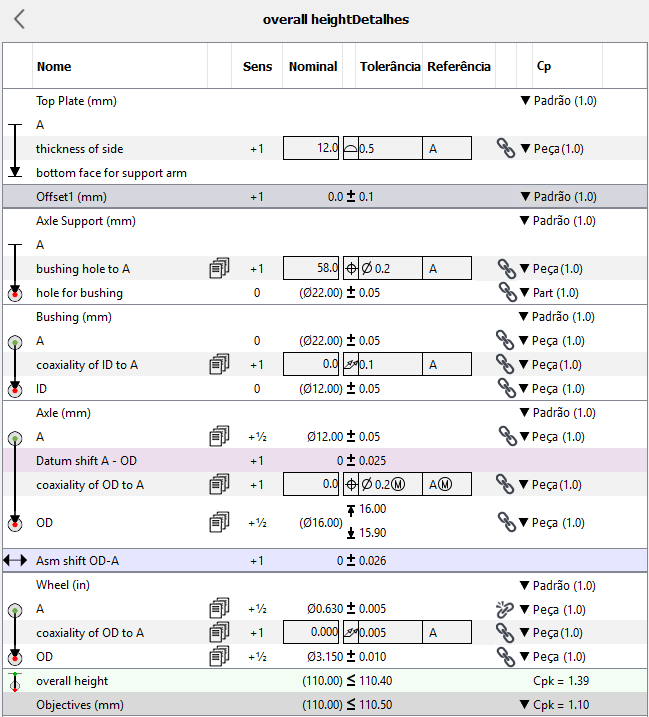Click link icon on Bushing A row
The height and width of the screenshot is (717, 649).
click(505, 340)
